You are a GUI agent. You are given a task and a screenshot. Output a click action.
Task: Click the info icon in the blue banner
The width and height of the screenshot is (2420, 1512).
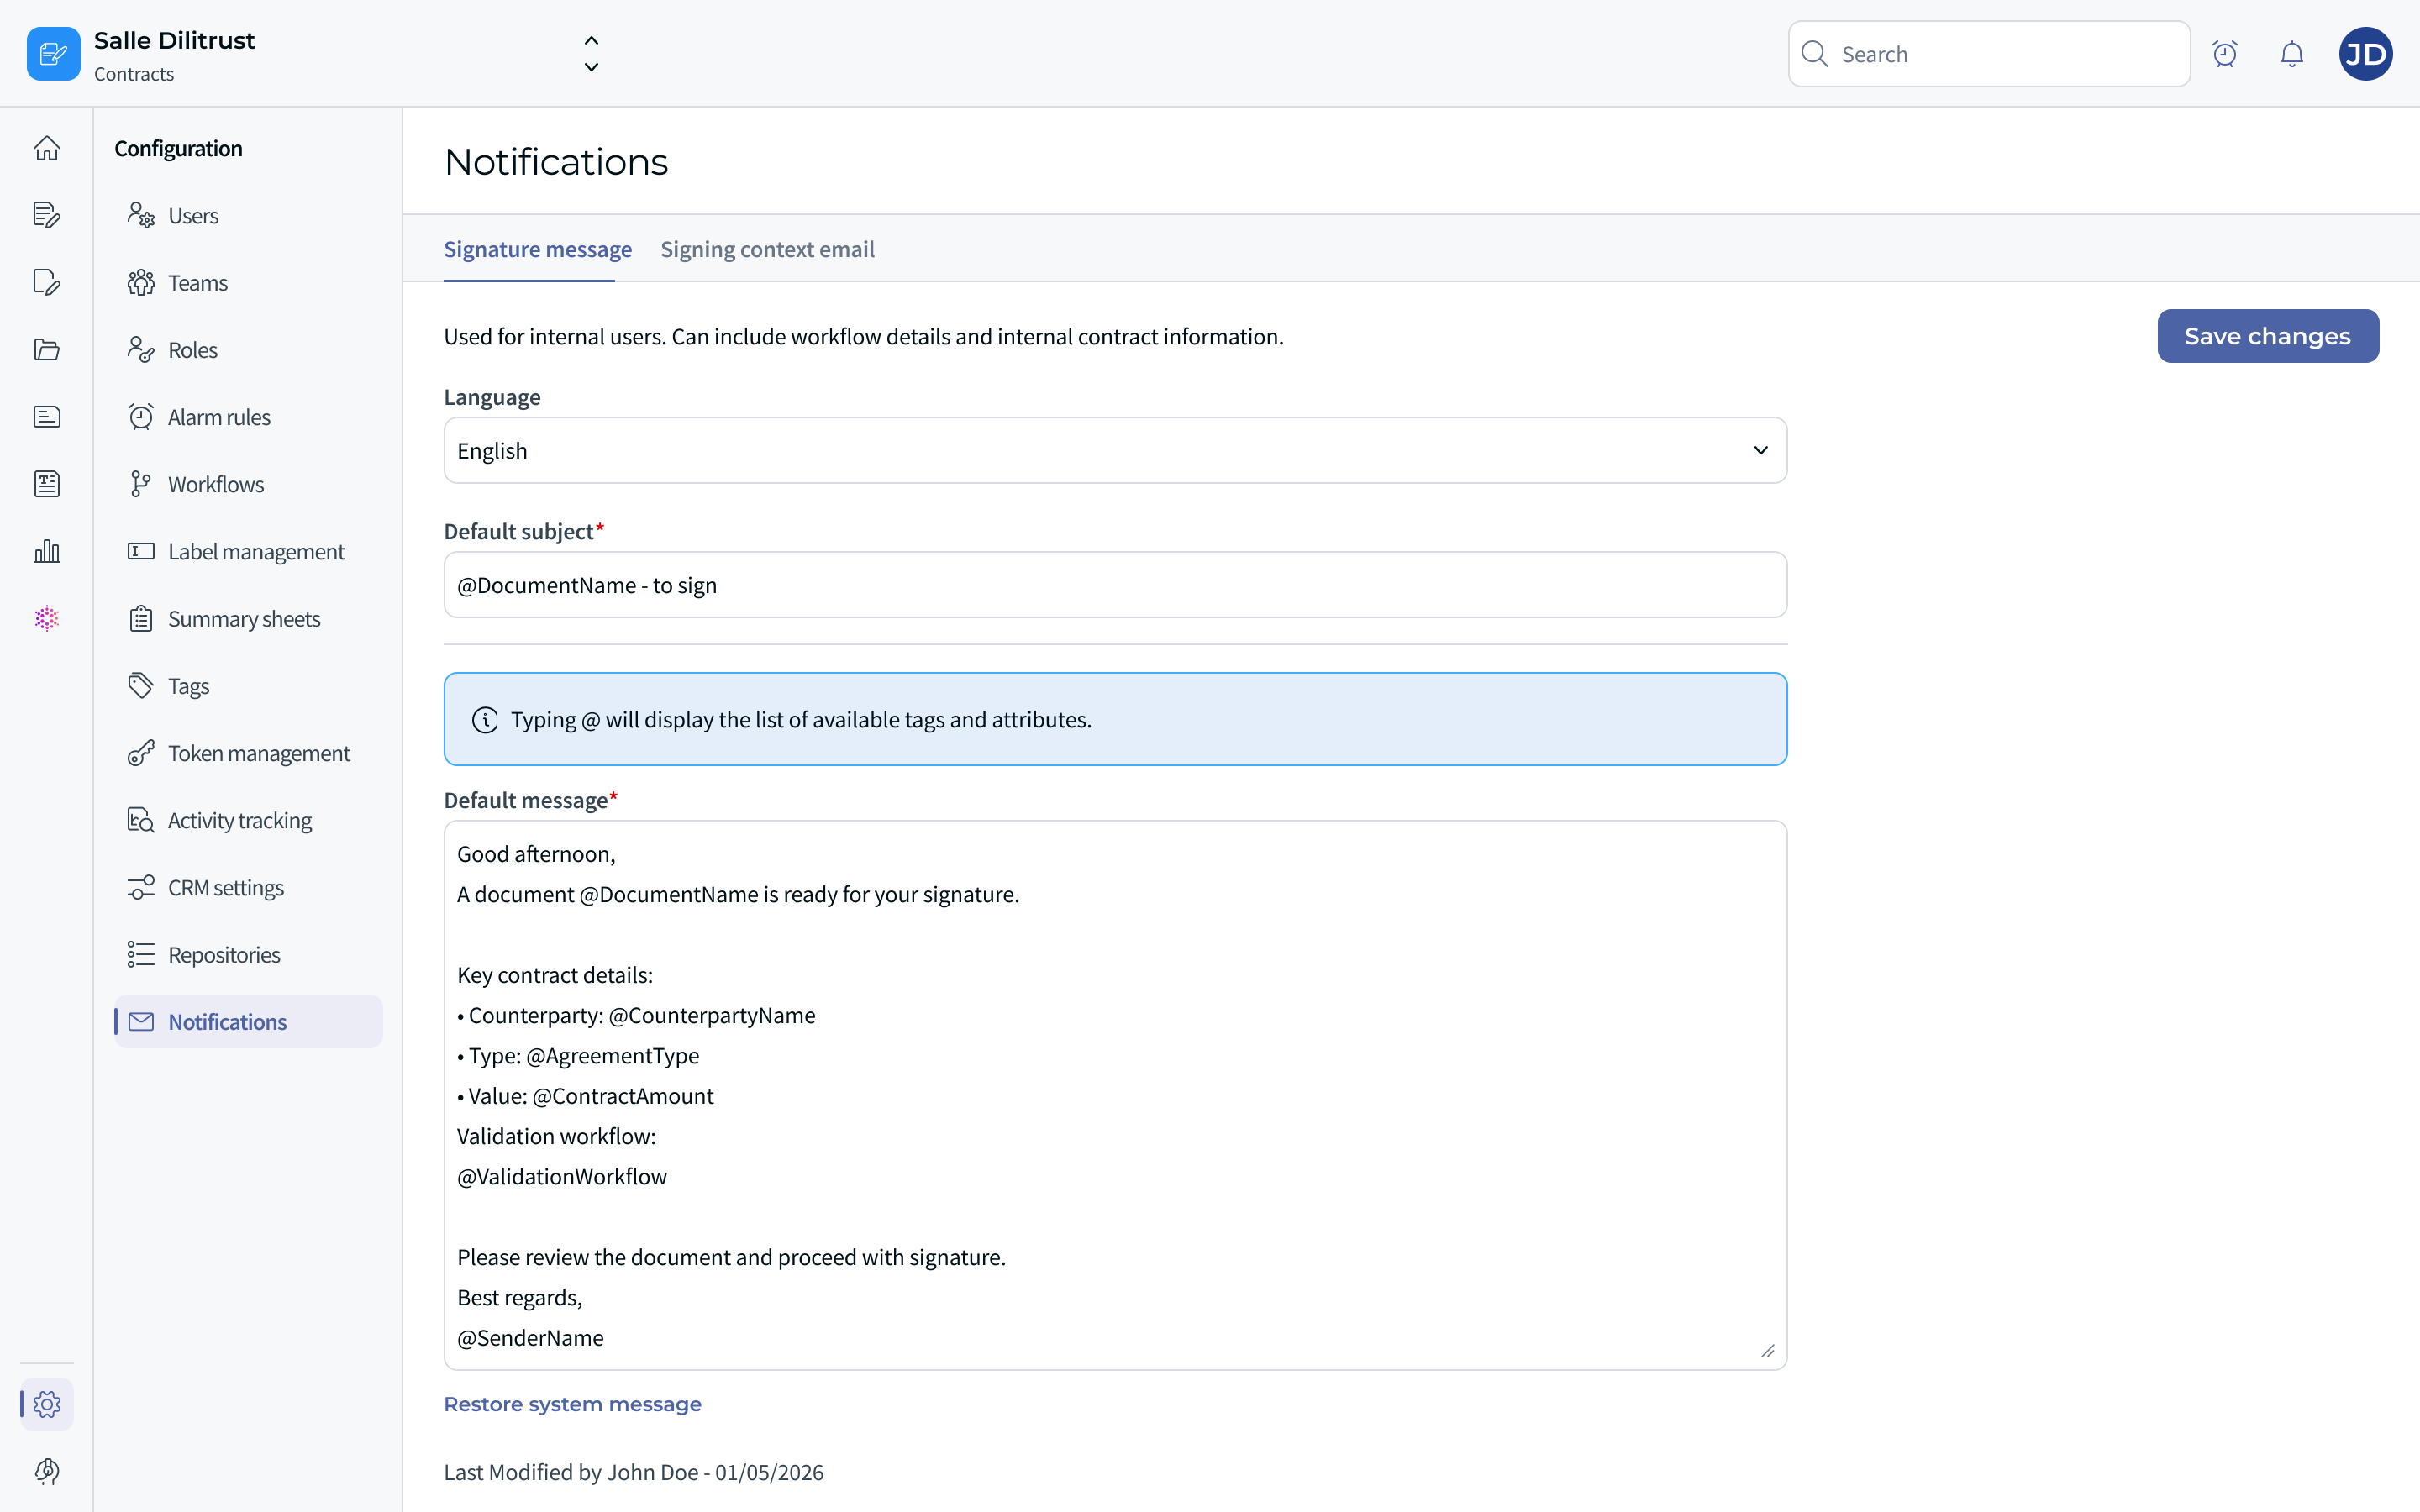click(485, 720)
